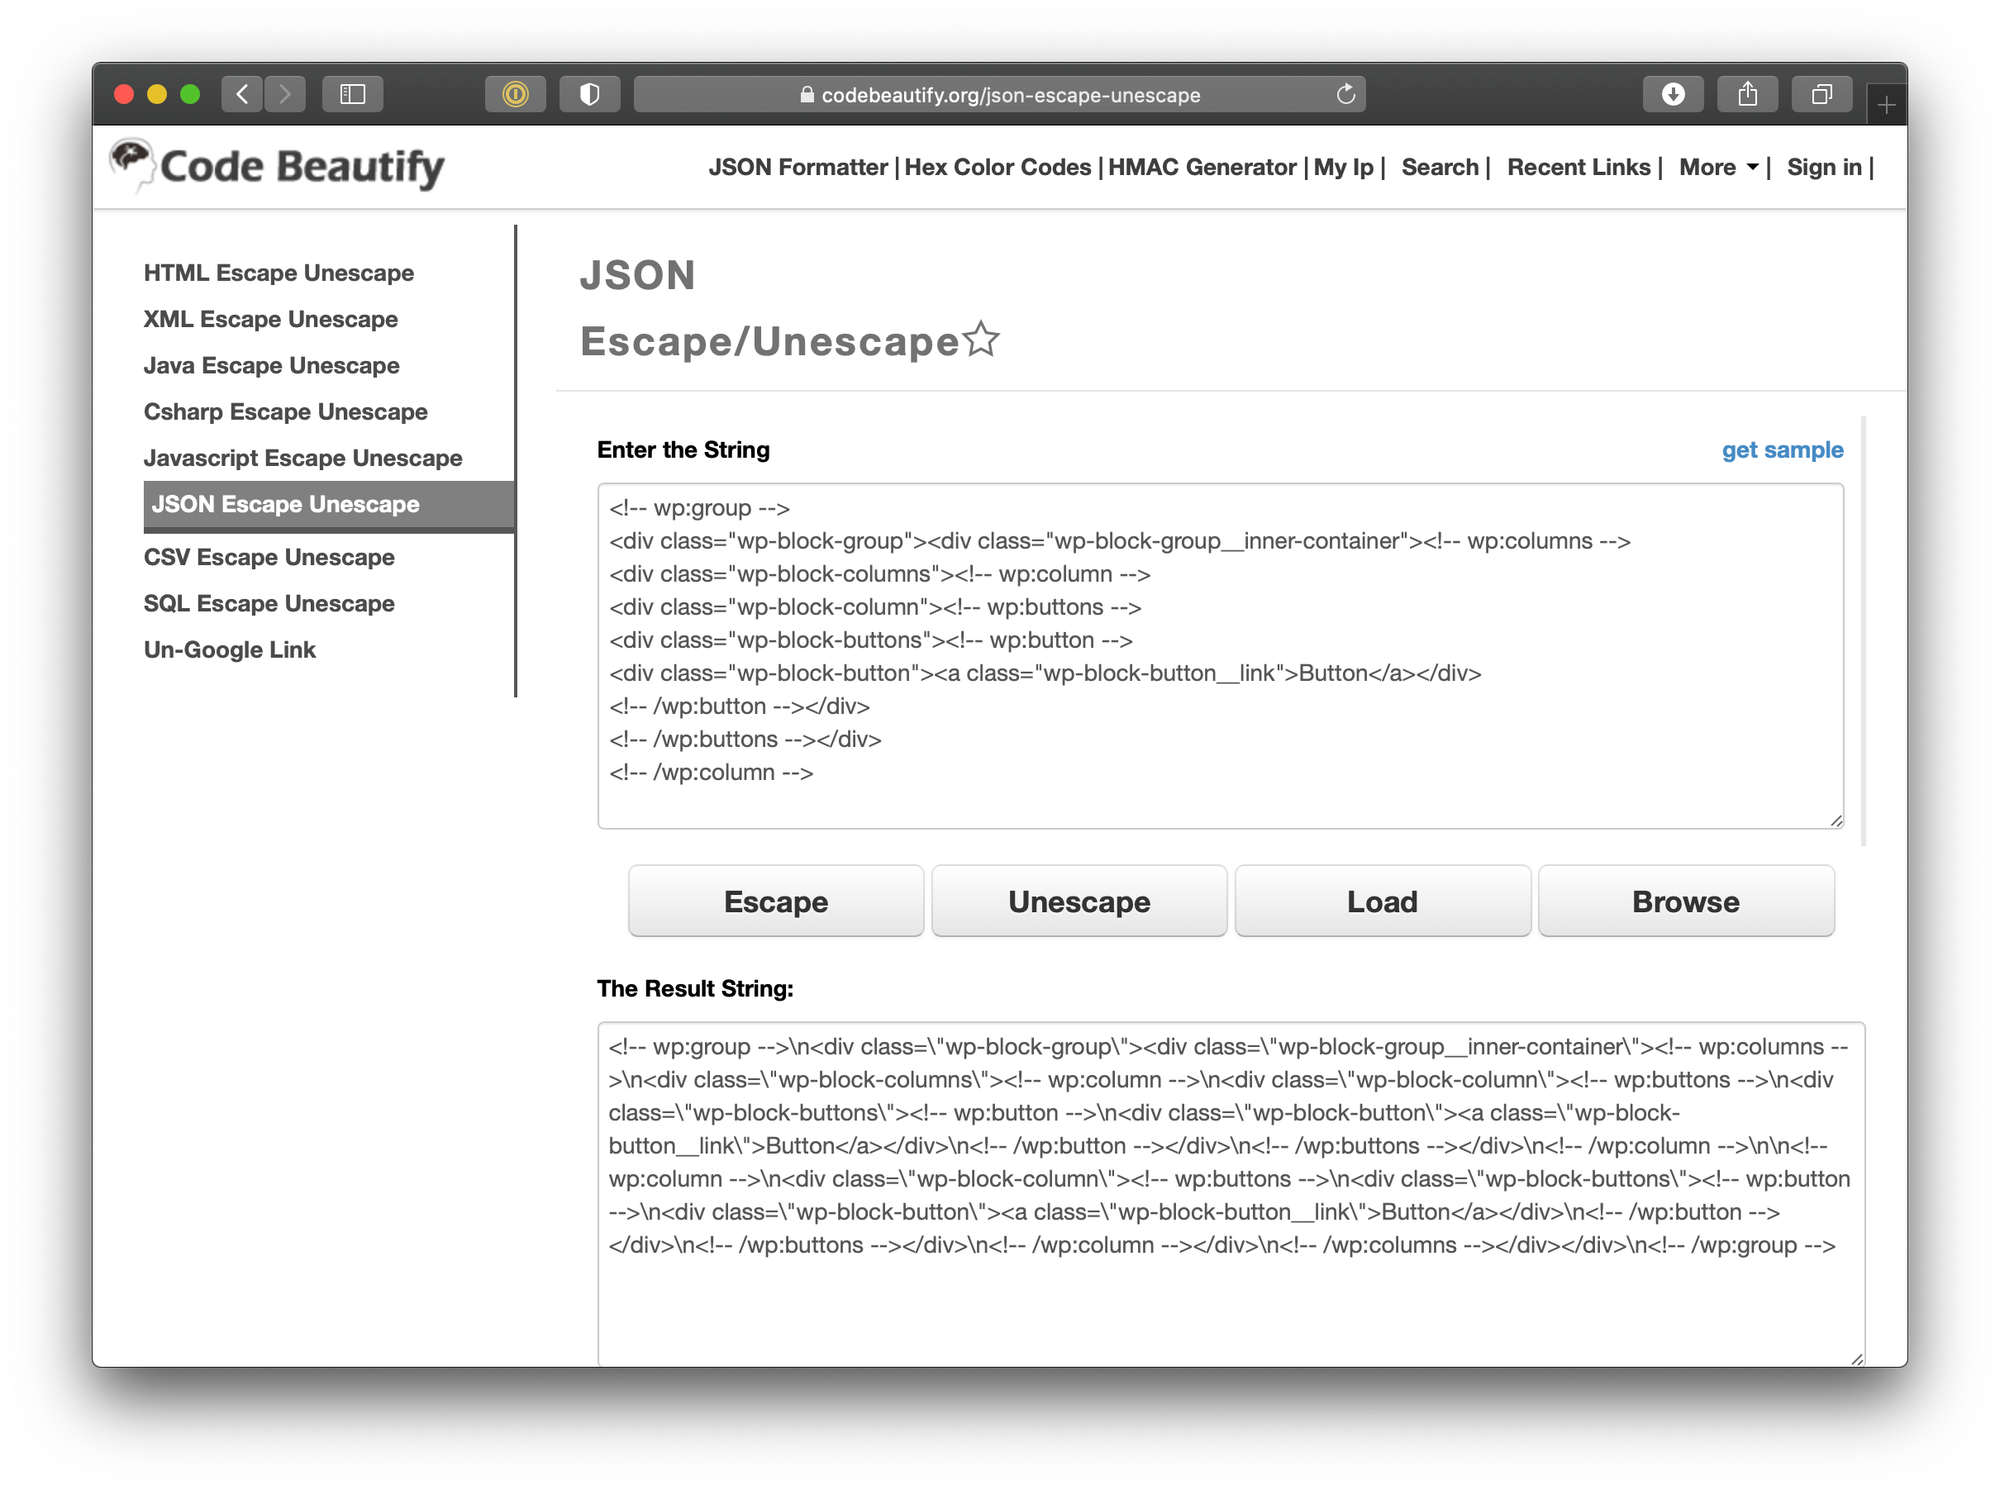2000x1489 pixels.
Task: Open the get sample link
Action: (x=1781, y=450)
